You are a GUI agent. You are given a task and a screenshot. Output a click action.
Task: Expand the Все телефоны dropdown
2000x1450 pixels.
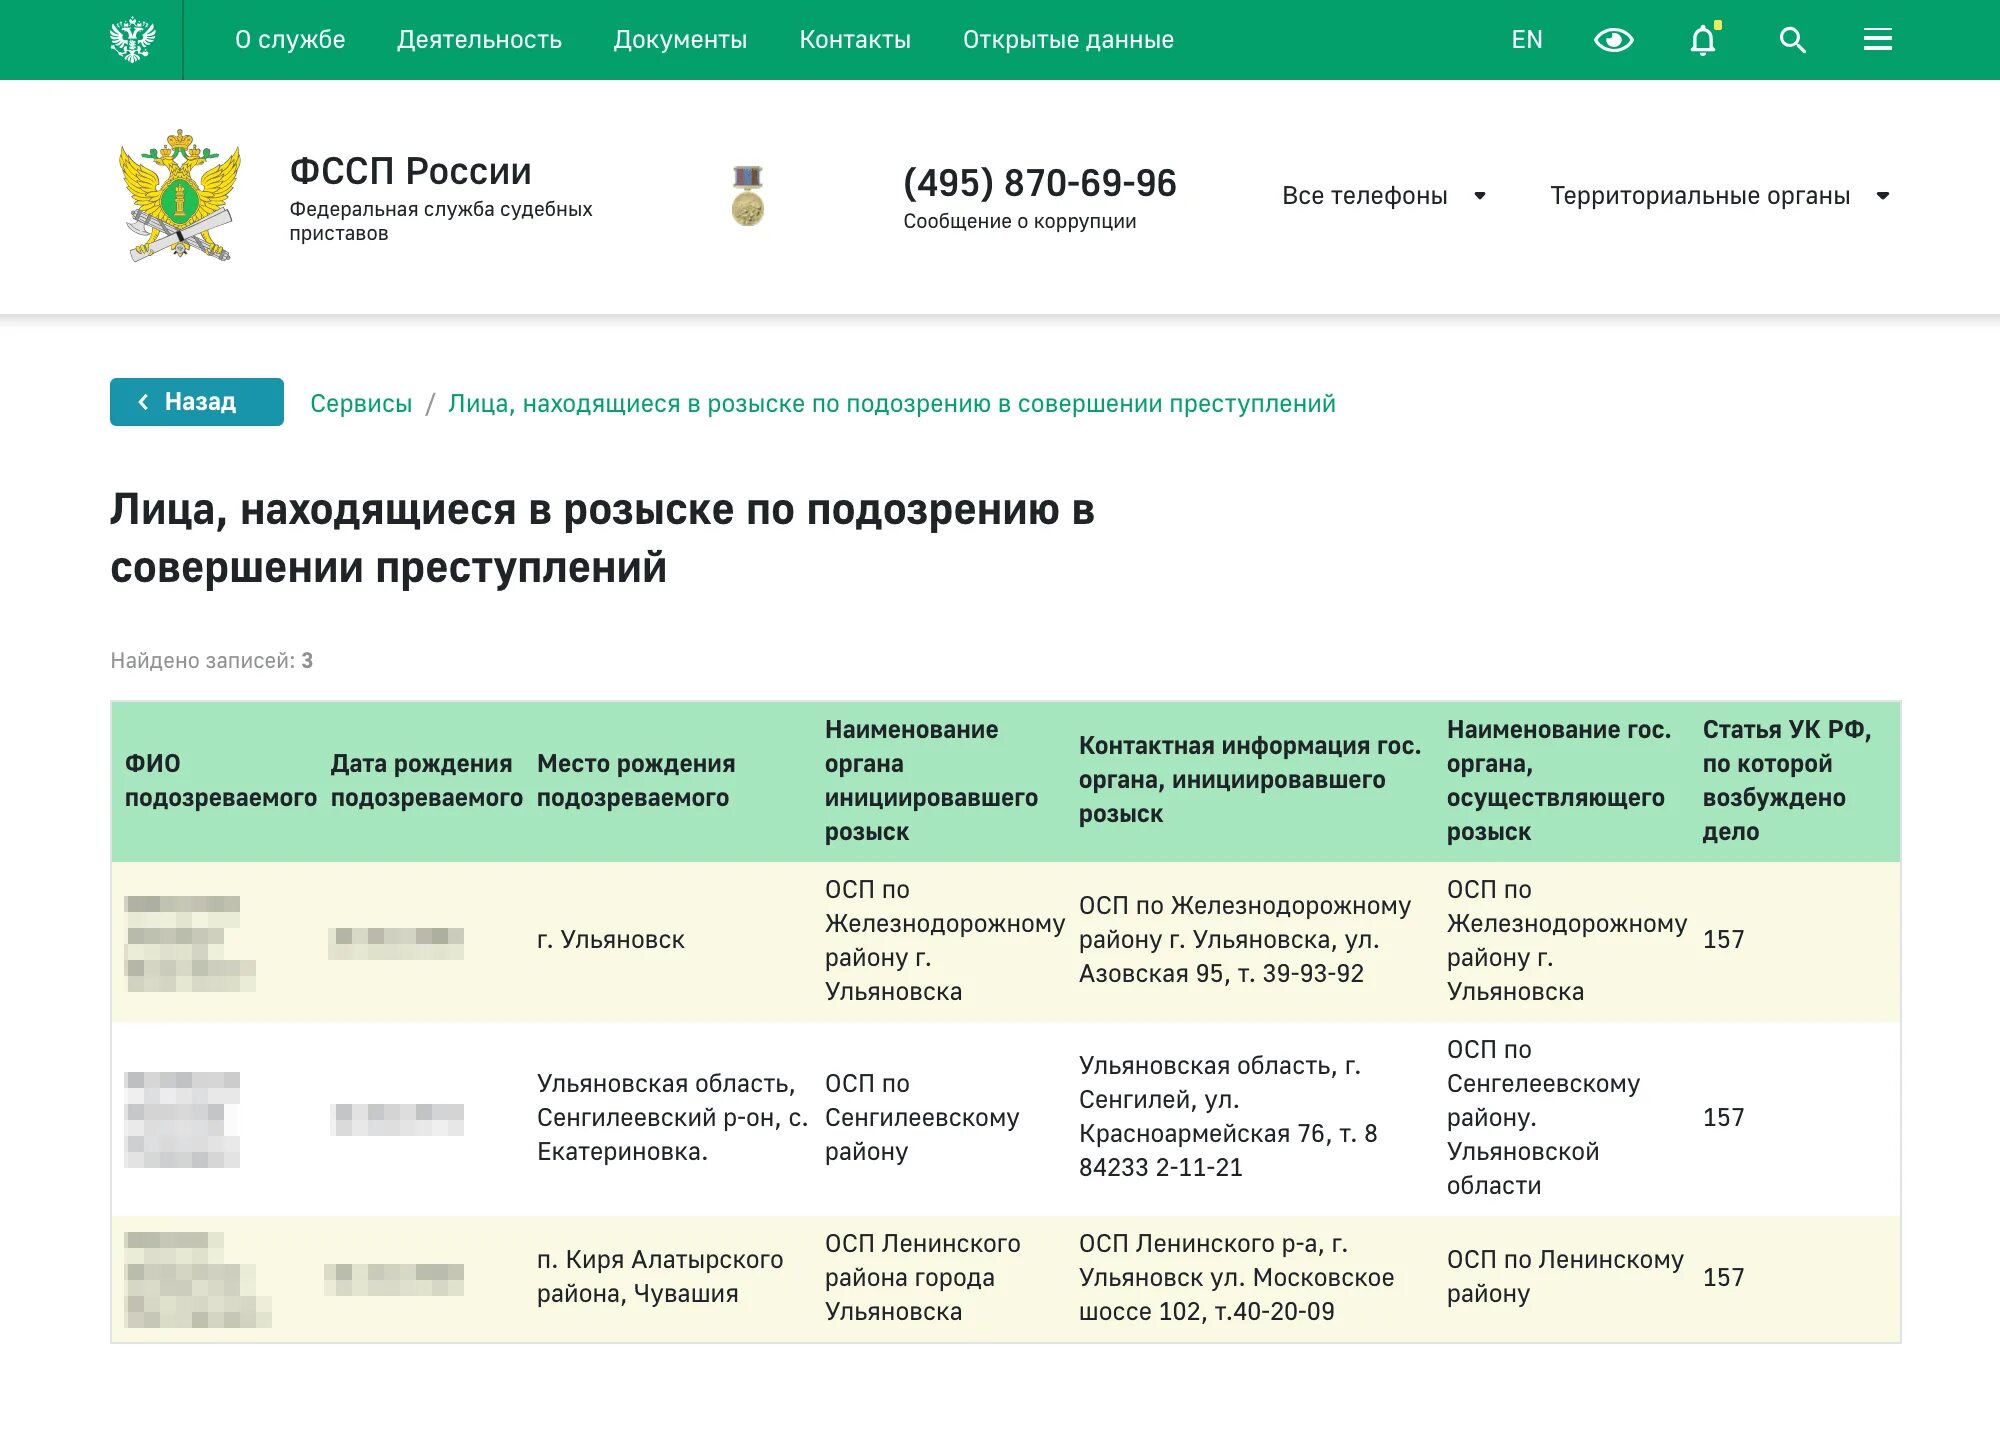[1383, 196]
